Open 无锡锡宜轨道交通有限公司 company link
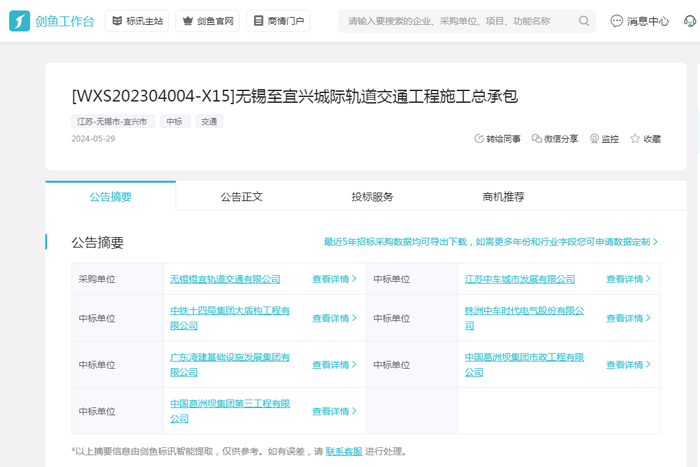700x467 pixels. click(x=225, y=280)
